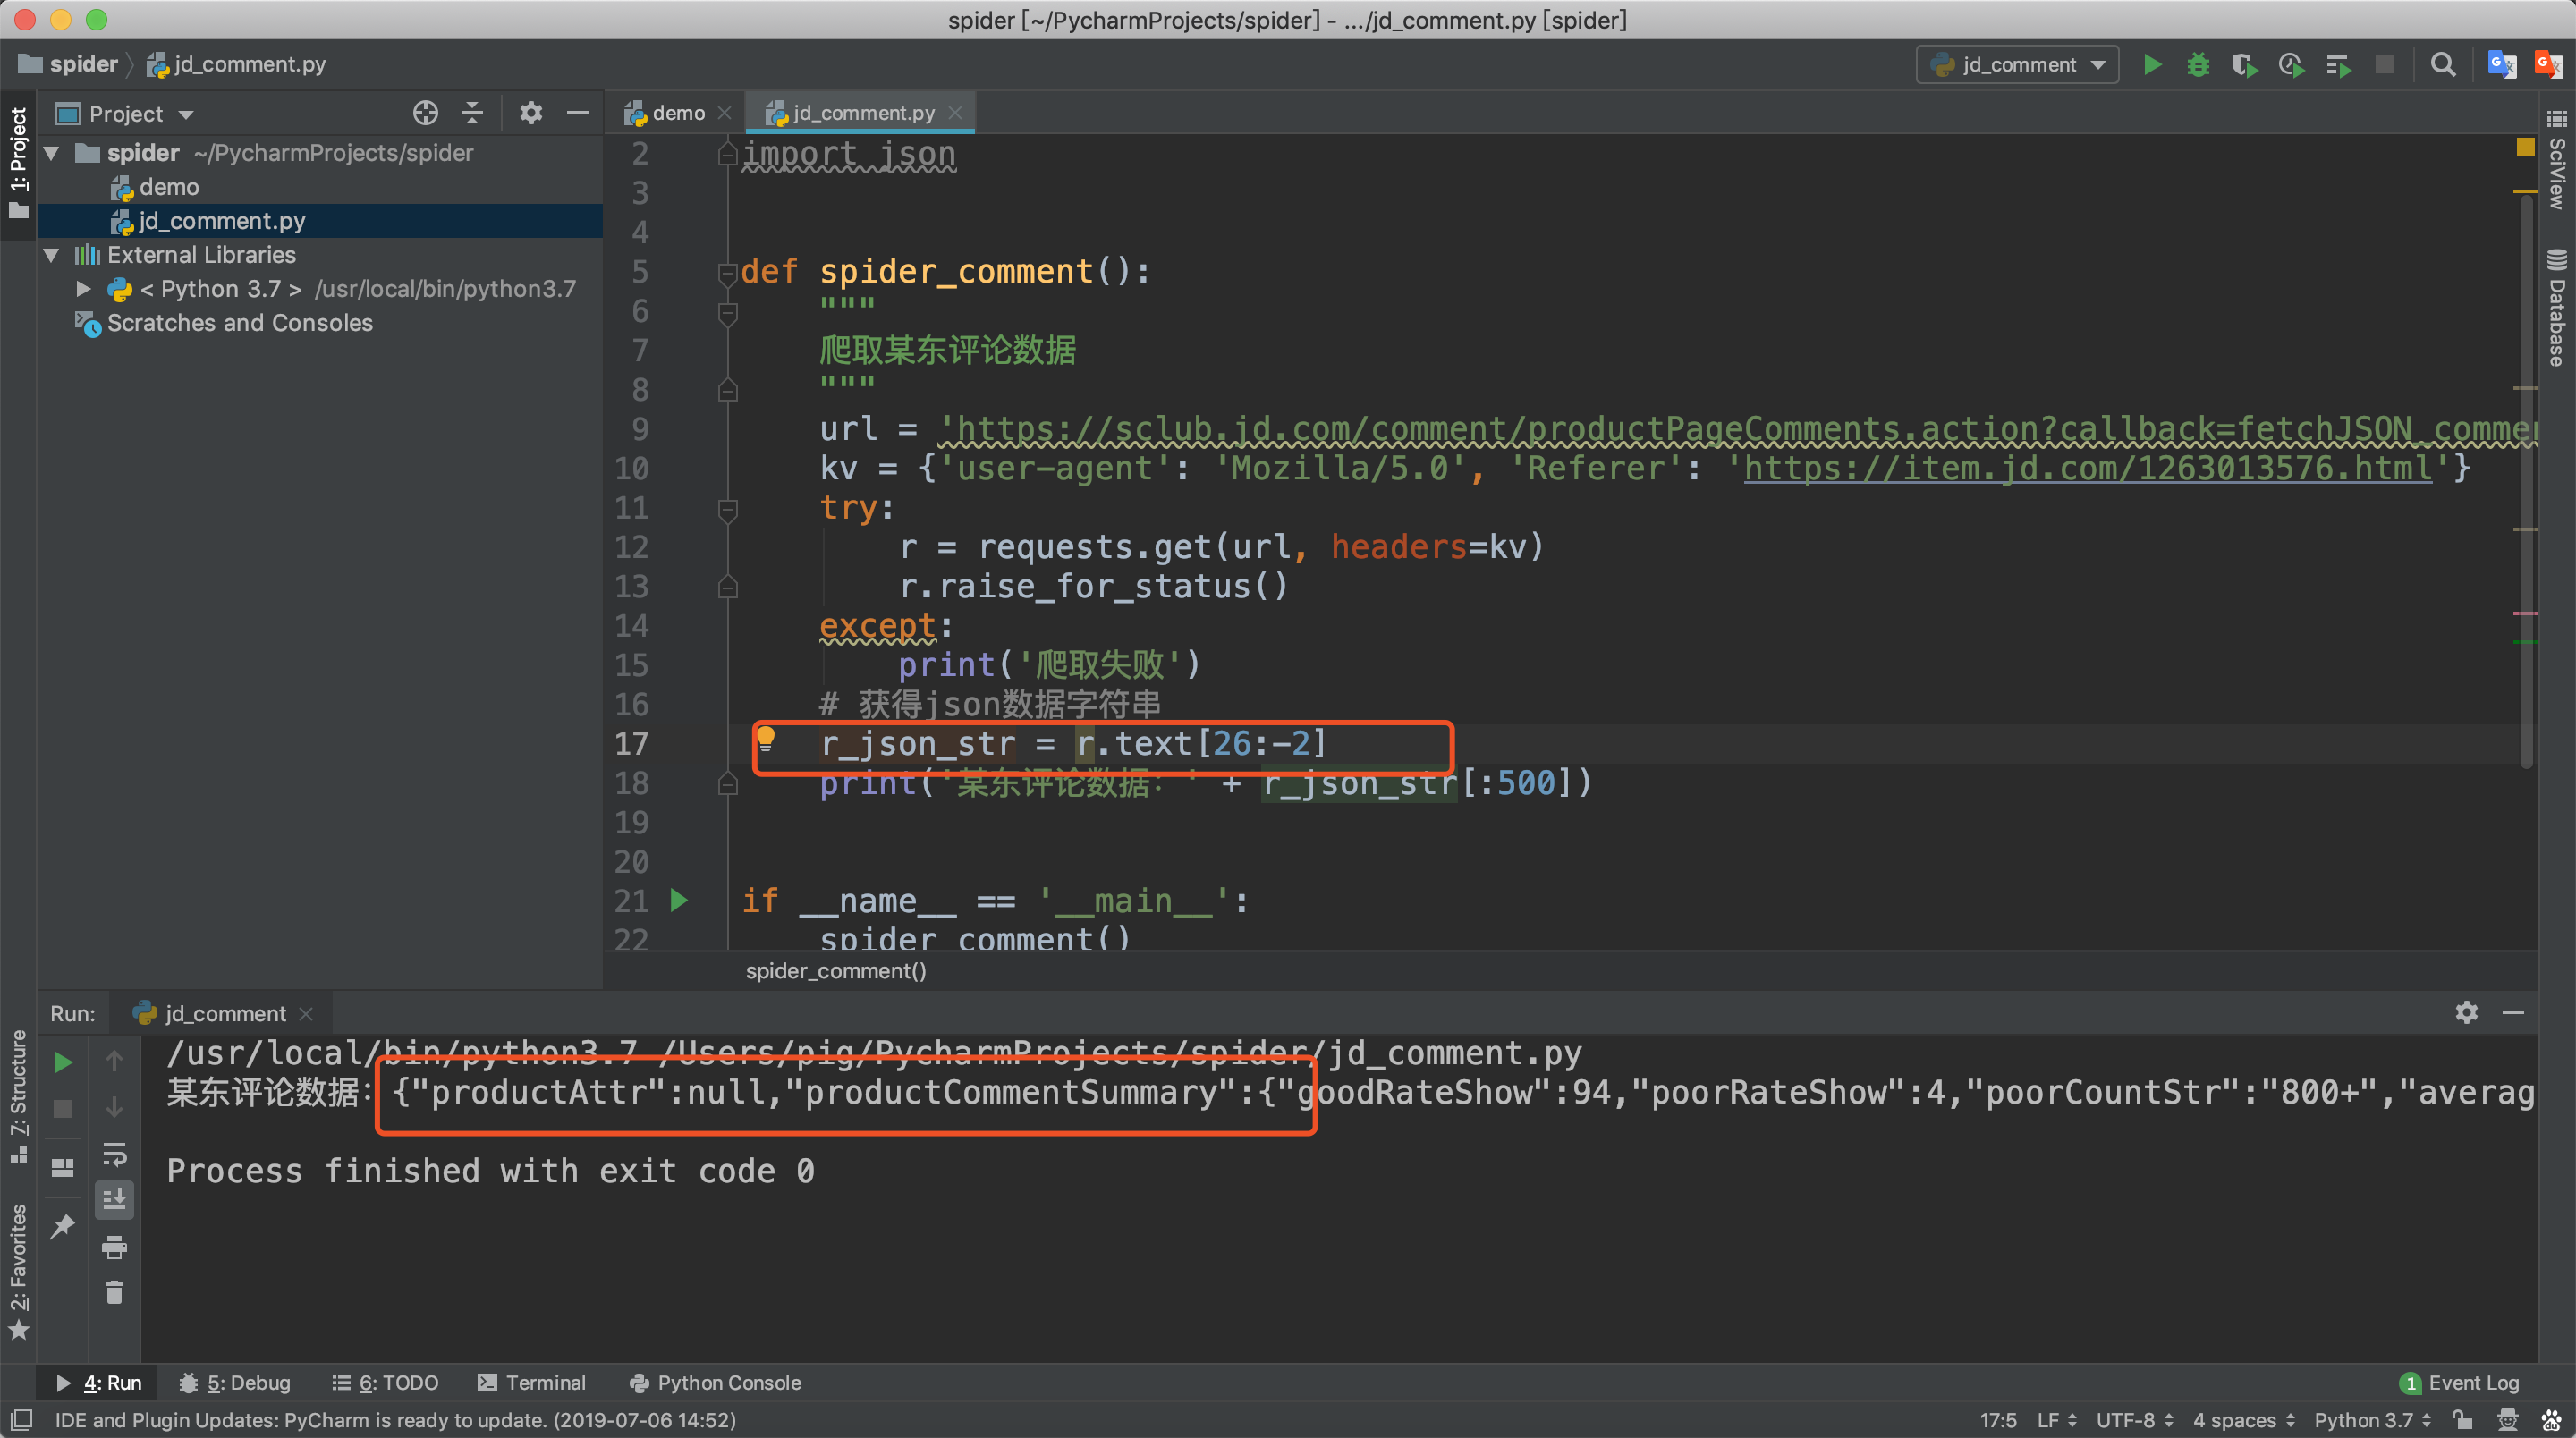Click the yellow intention lightbulb on line 17
This screenshot has height=1438, width=2576.
(765, 740)
